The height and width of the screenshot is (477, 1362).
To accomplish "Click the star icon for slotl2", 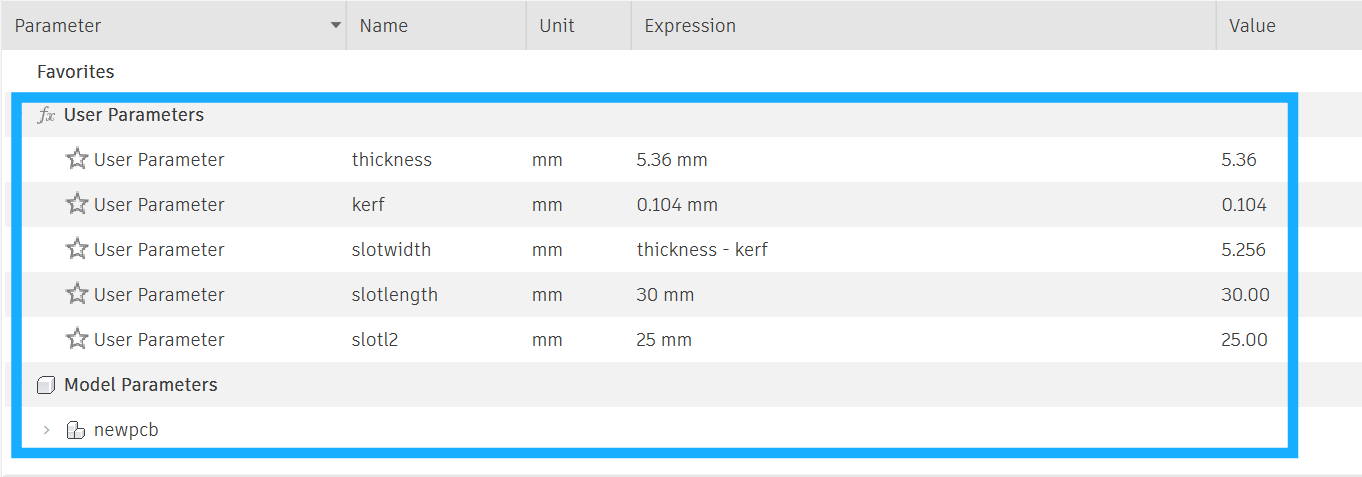I will (77, 339).
